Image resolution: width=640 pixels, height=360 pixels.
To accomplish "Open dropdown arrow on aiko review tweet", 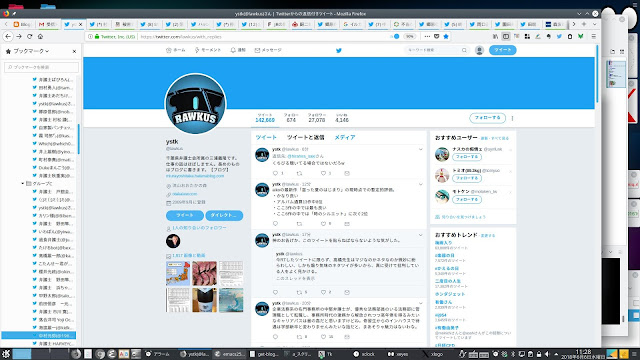I will [x=420, y=184].
